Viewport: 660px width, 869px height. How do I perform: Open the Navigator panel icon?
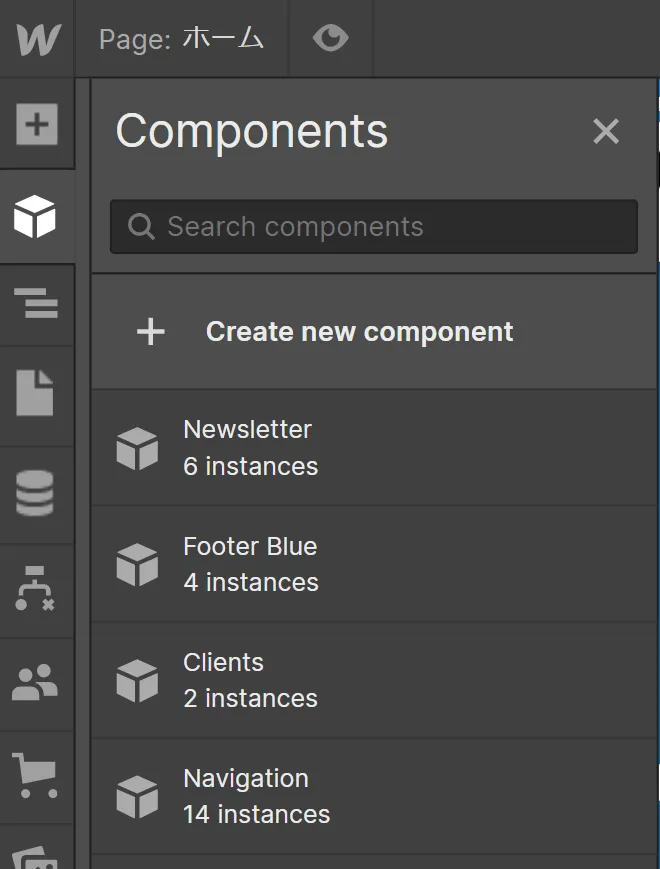37,302
